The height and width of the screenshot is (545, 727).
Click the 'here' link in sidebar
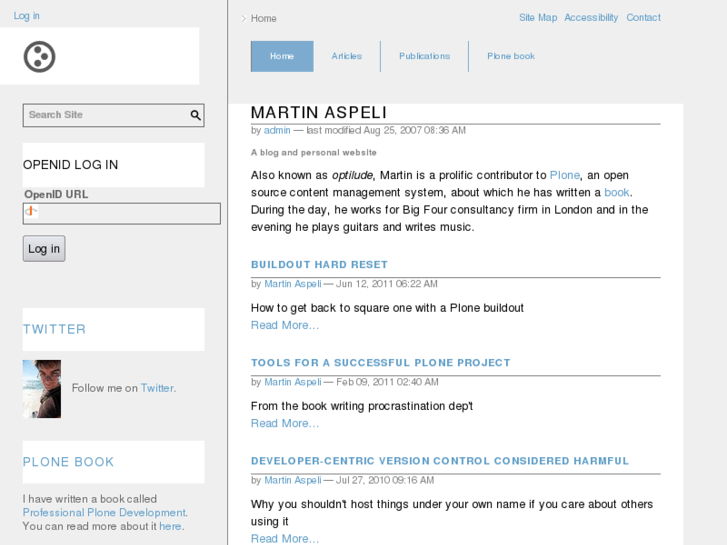170,526
